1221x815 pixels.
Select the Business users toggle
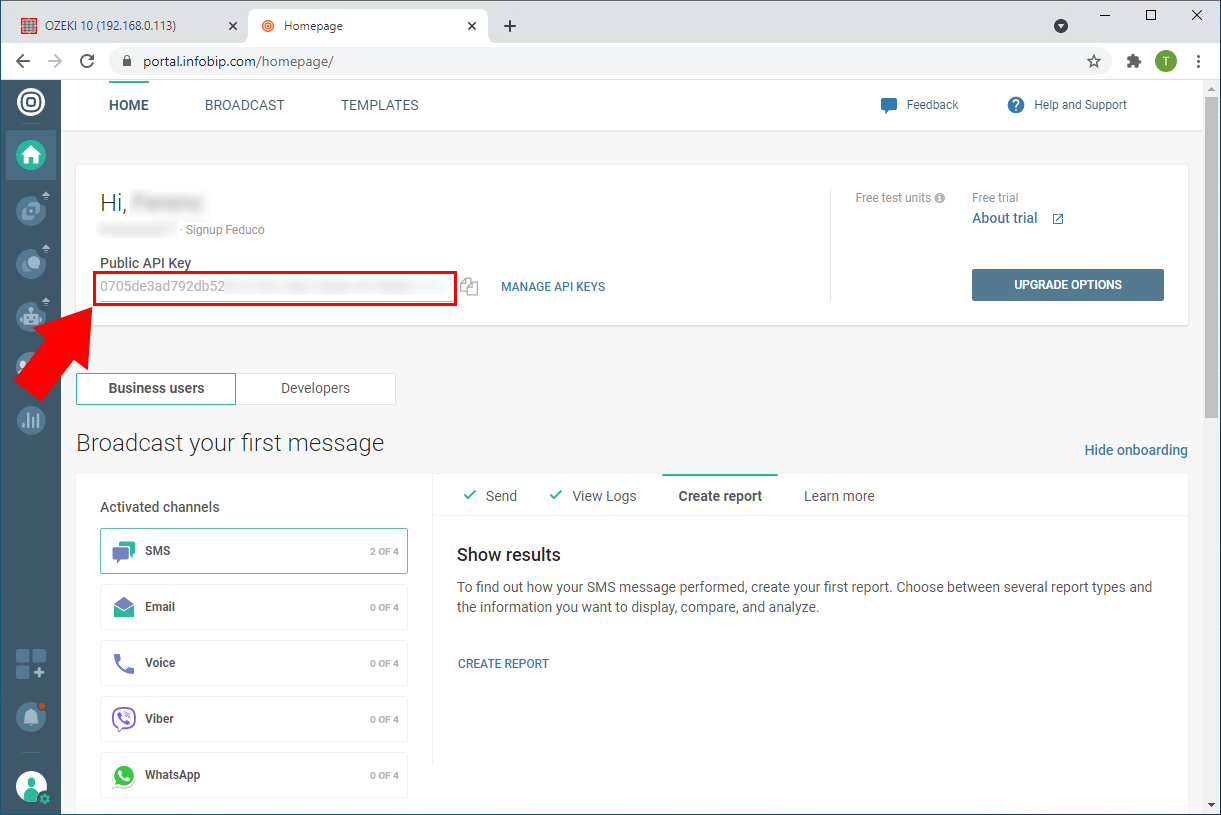(156, 389)
